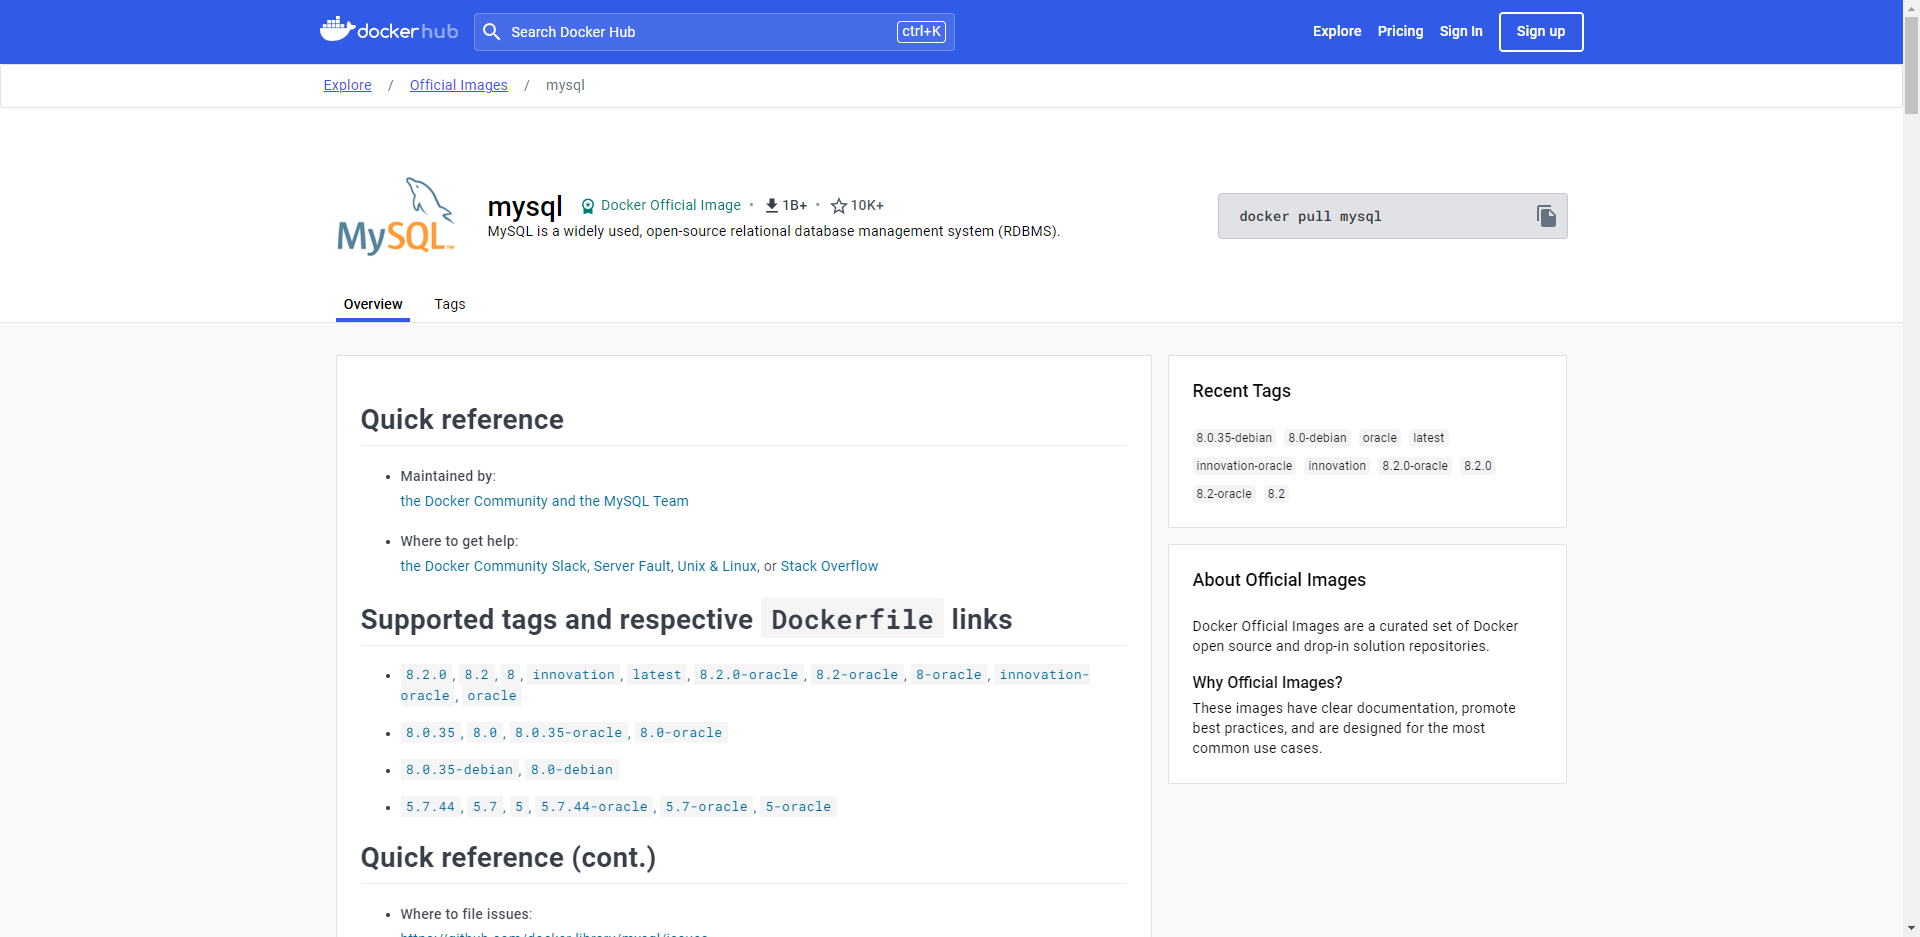Select the Overview tab

pos(373,304)
